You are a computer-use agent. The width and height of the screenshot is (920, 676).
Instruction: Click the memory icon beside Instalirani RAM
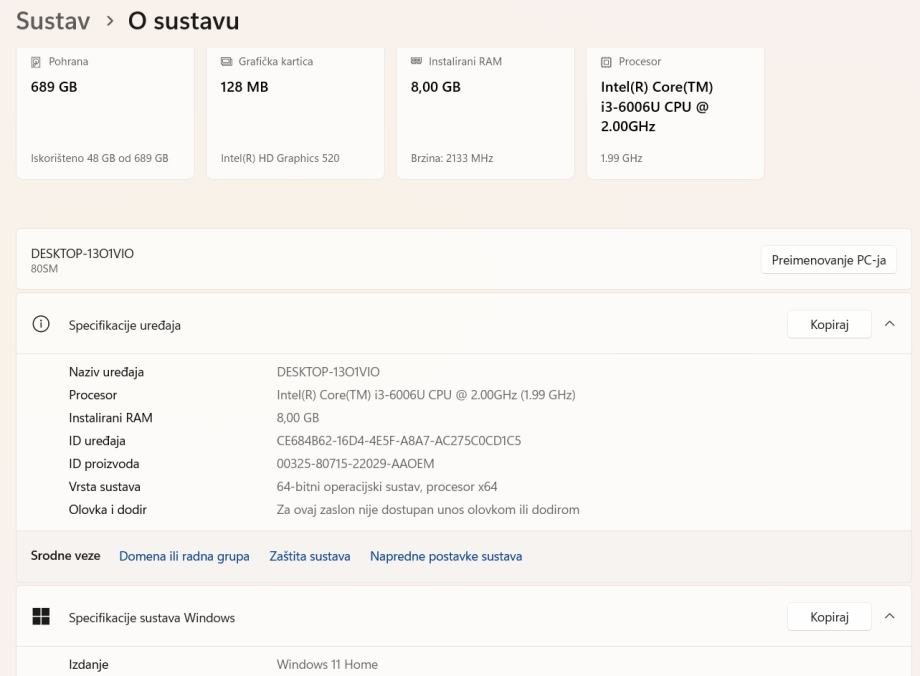(x=417, y=62)
